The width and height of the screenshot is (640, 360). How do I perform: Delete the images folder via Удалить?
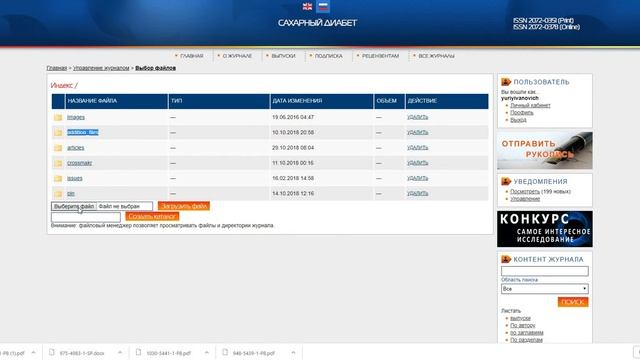(x=418, y=117)
